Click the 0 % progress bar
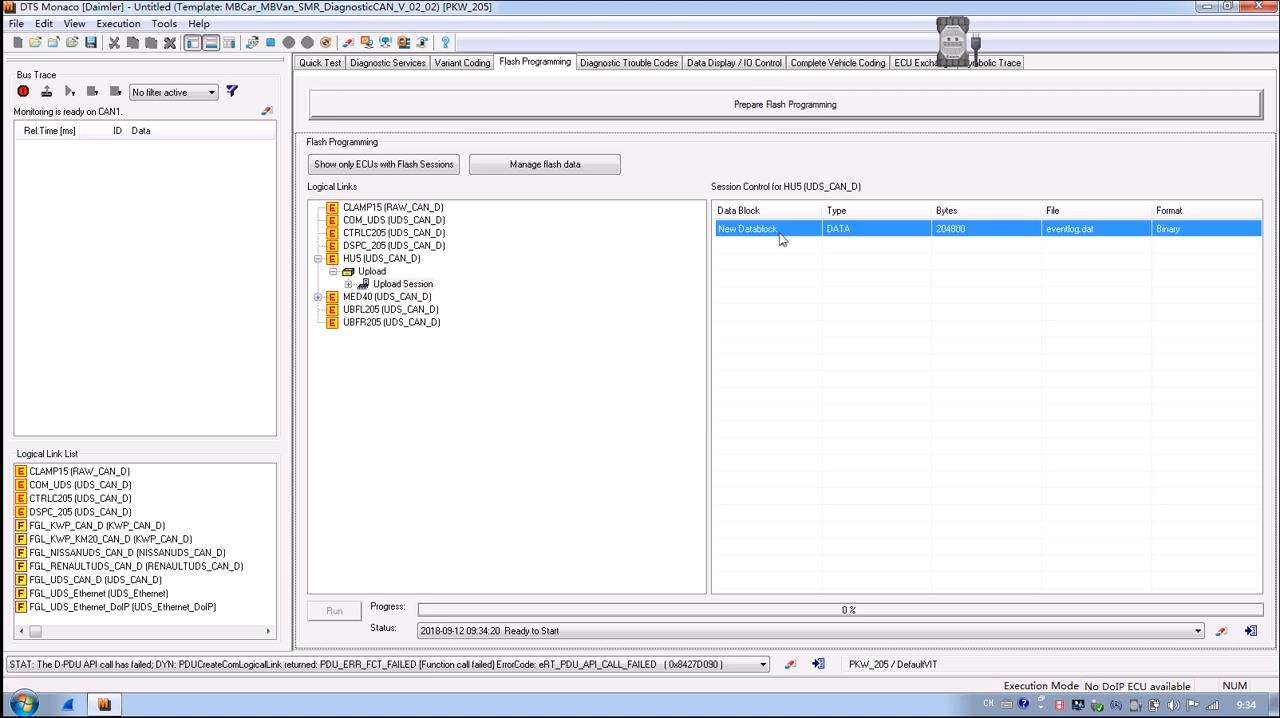1280x718 pixels. pos(840,610)
